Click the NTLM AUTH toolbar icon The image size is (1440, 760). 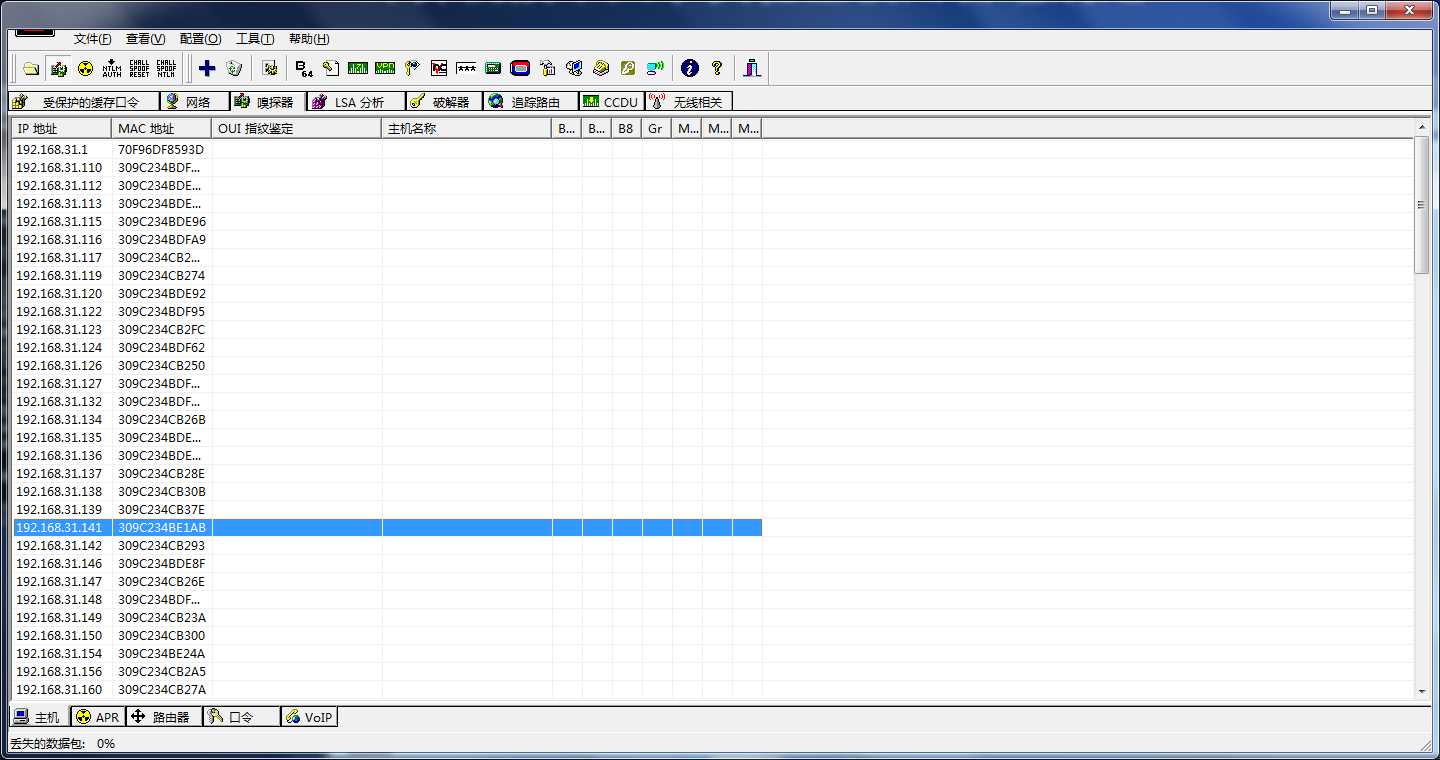(x=112, y=68)
